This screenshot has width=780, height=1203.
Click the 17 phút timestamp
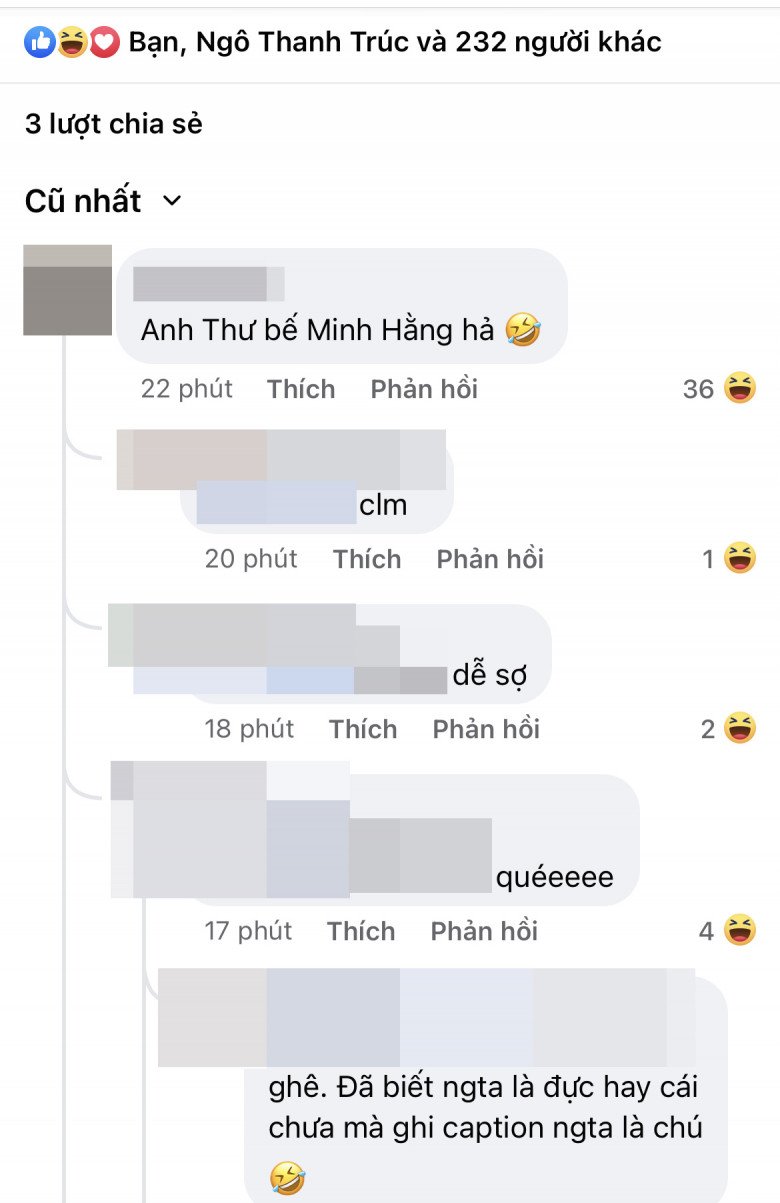(249, 932)
